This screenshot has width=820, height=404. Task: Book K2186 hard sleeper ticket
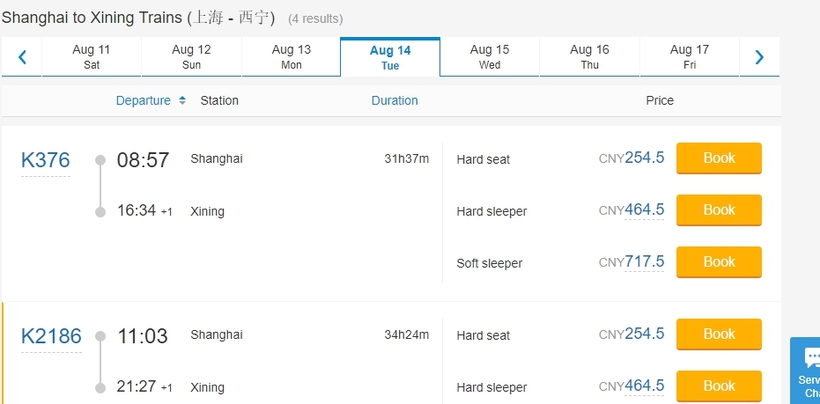tap(719, 386)
